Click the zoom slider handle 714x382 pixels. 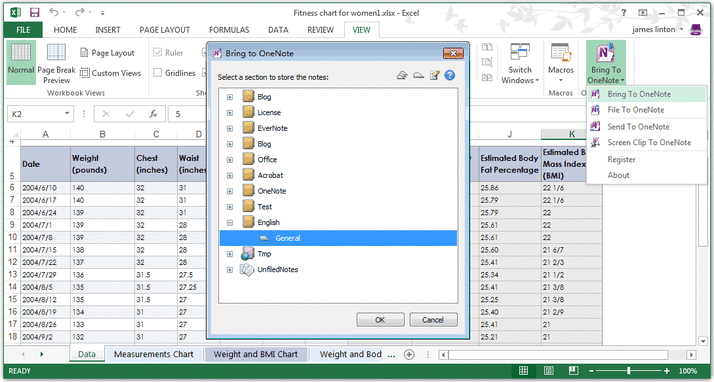(x=629, y=371)
